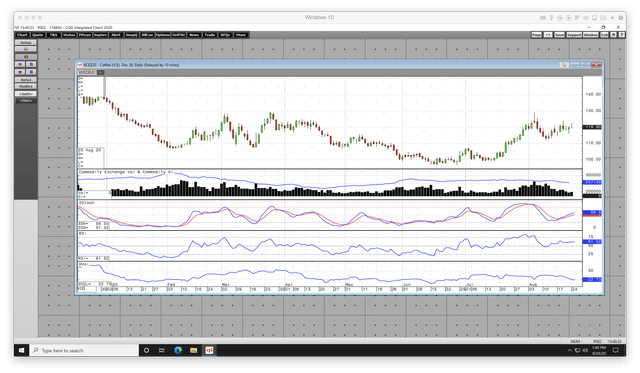
Task: Open Windows Task View icon
Action: (162, 350)
